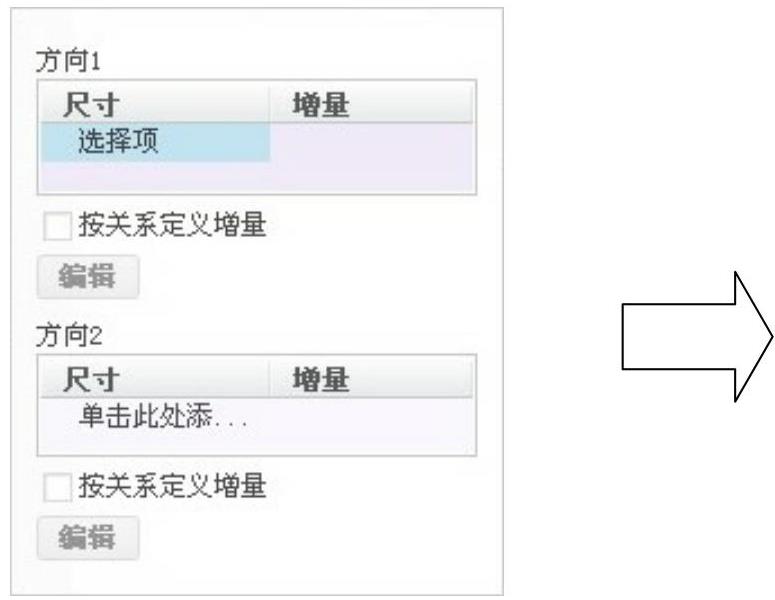Image resolution: width=775 pixels, height=600 pixels.
Task: Click the 编辑 button under 方向2
Action: tap(88, 534)
